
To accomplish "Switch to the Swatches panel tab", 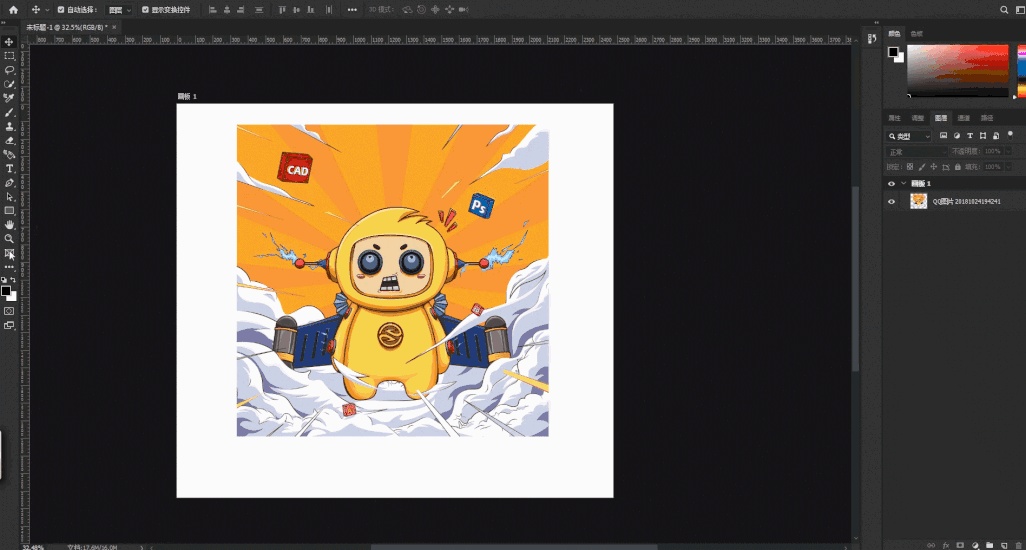I will click(917, 33).
